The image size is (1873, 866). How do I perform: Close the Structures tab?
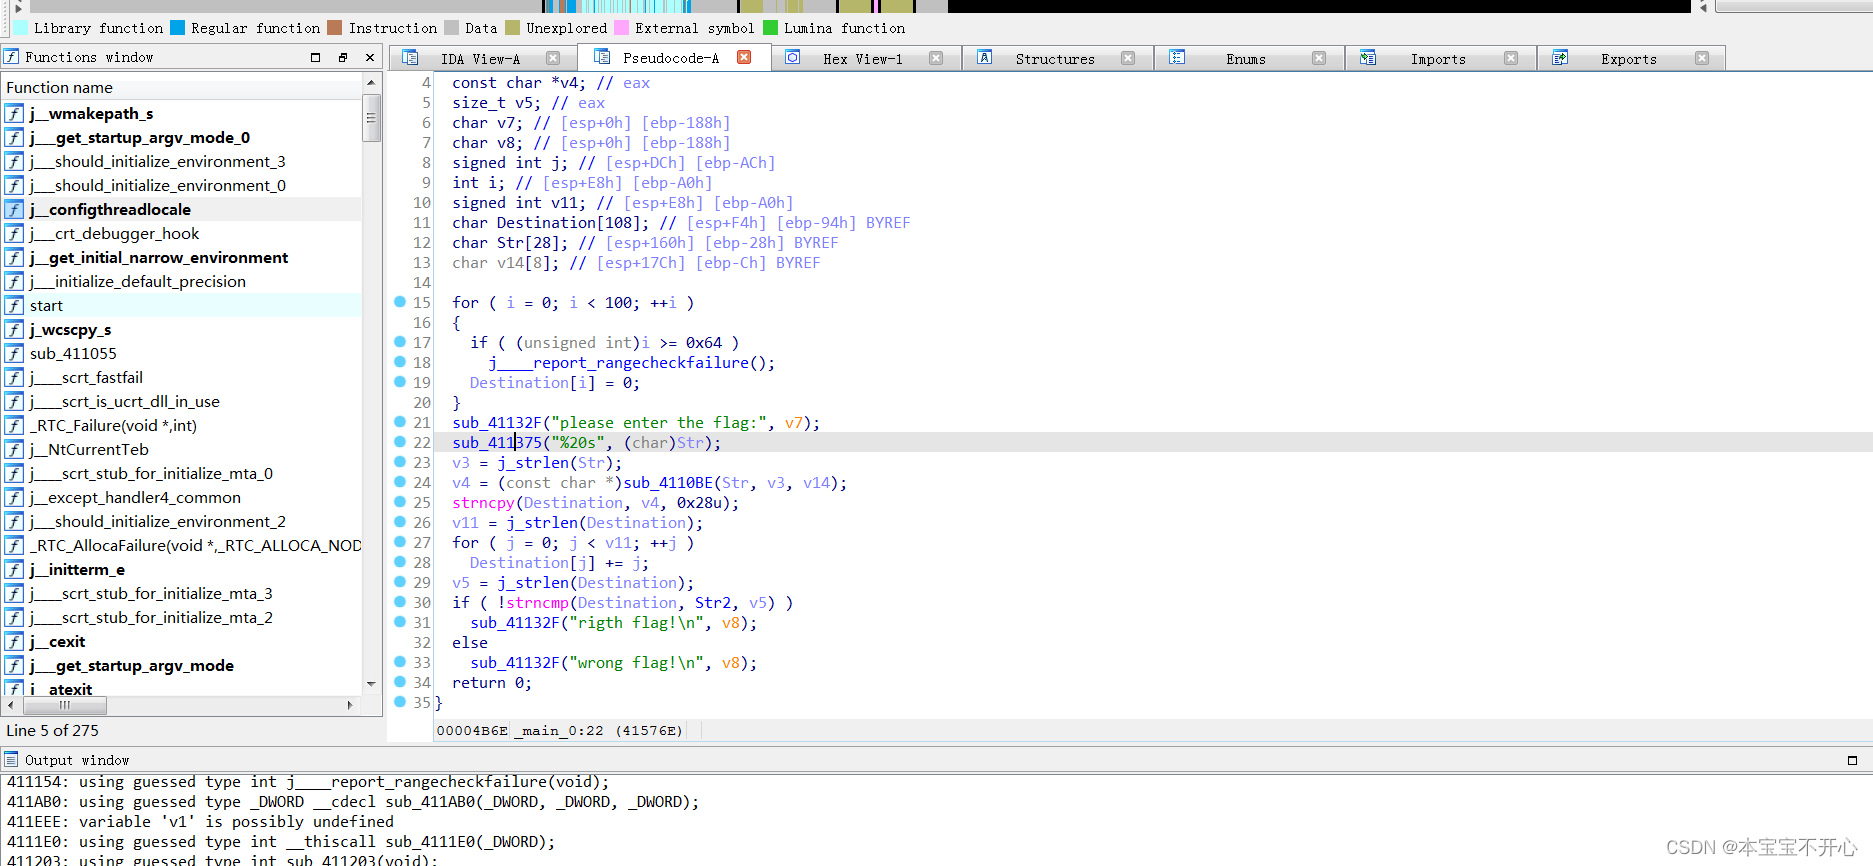point(1128,58)
